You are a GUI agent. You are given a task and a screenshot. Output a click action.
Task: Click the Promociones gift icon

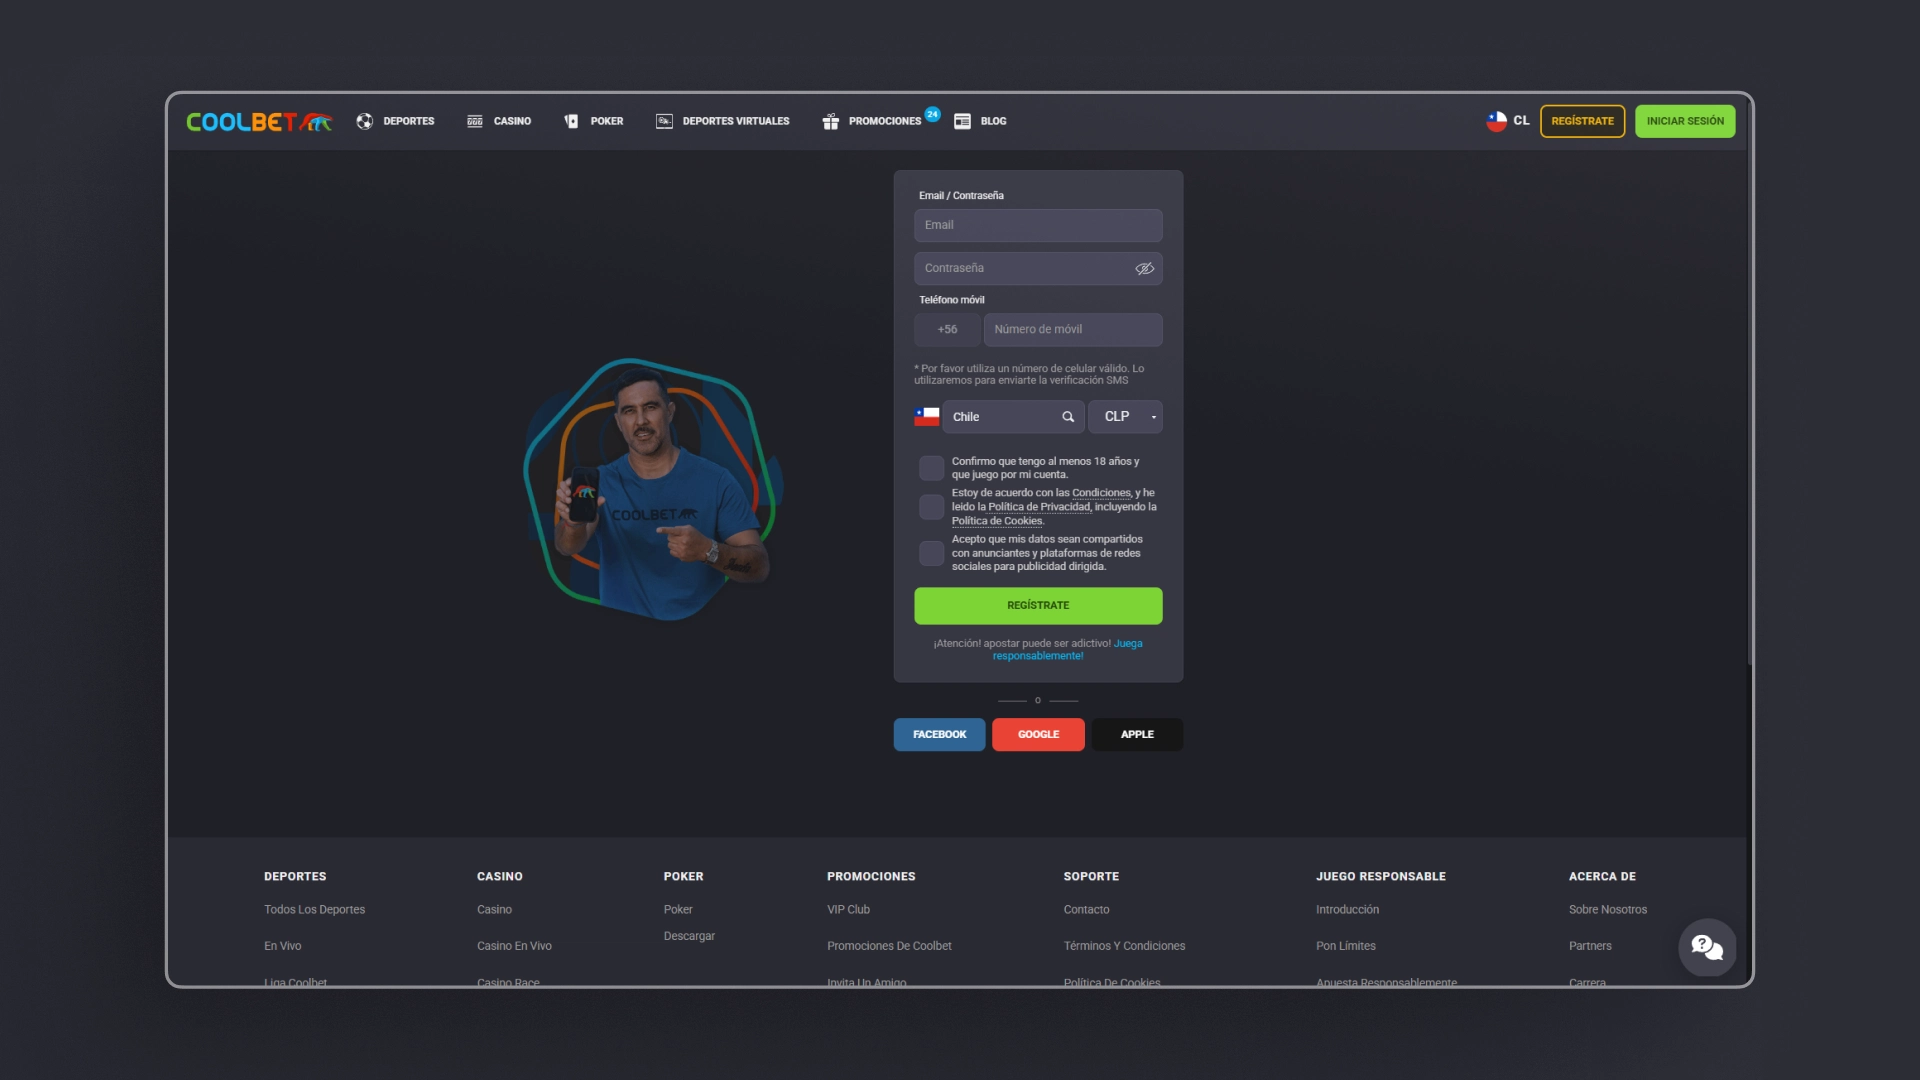click(830, 121)
